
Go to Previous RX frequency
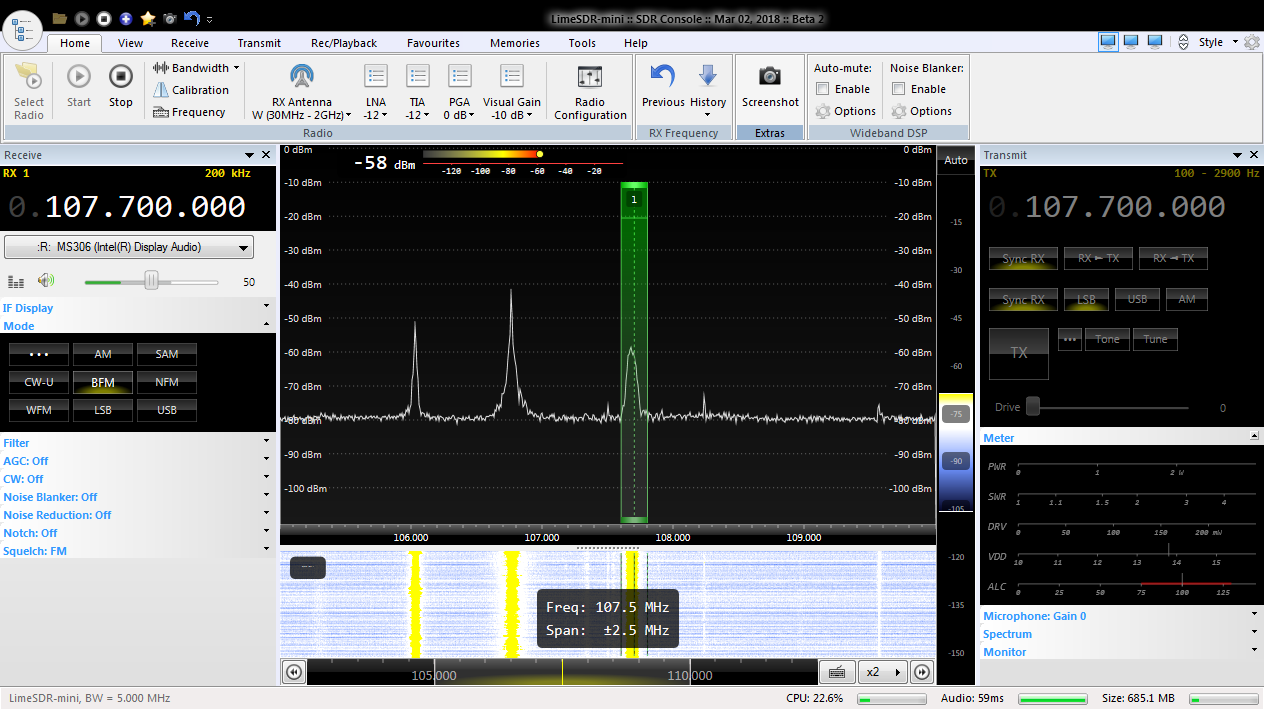pos(662,77)
